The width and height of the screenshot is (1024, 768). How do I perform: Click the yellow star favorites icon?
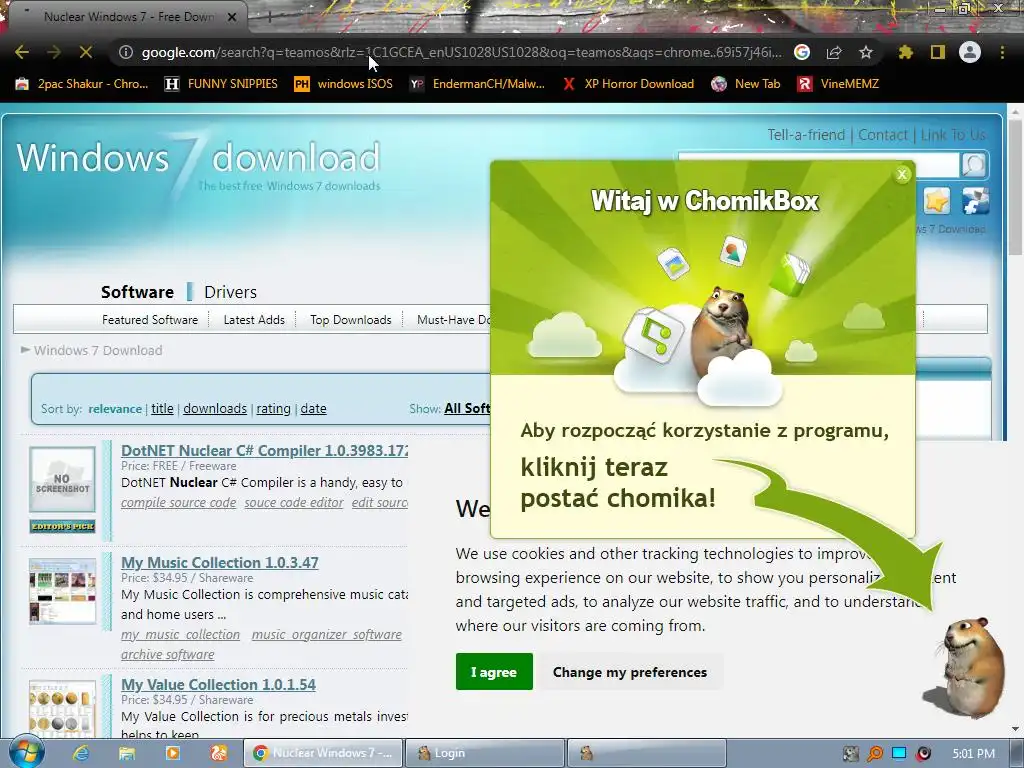pos(936,200)
